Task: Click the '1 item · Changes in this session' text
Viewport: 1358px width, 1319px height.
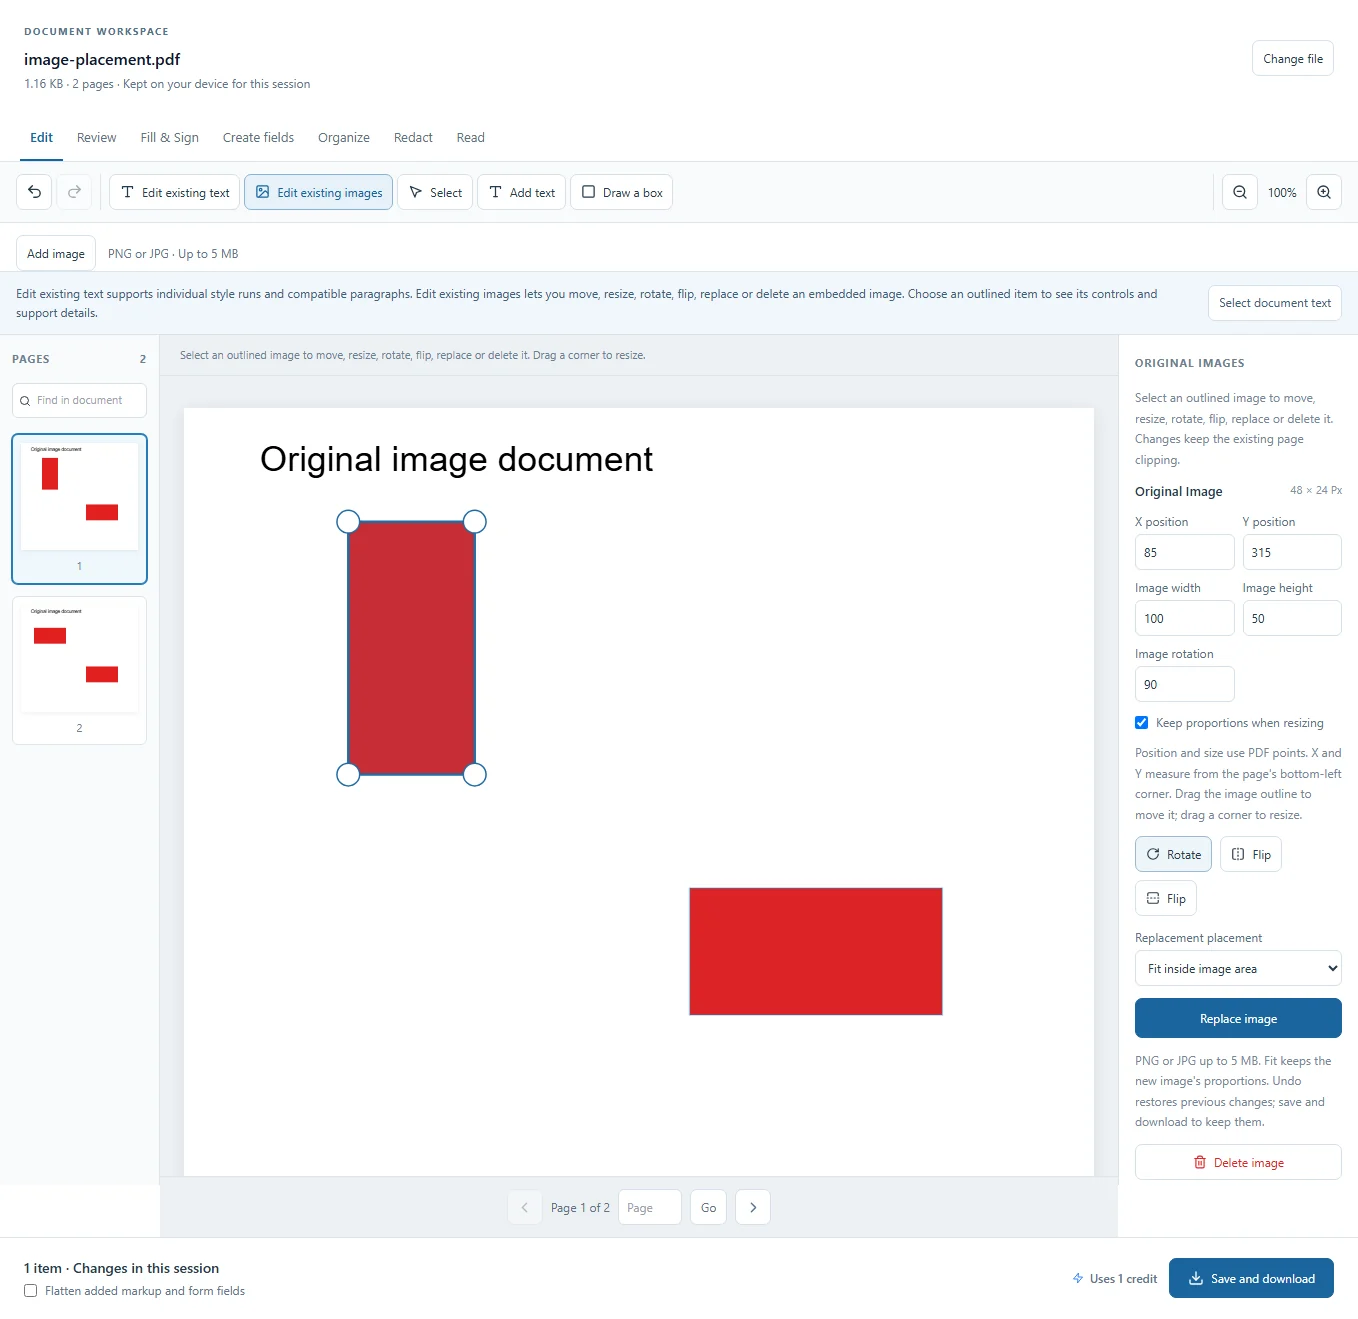Action: pos(121,1268)
